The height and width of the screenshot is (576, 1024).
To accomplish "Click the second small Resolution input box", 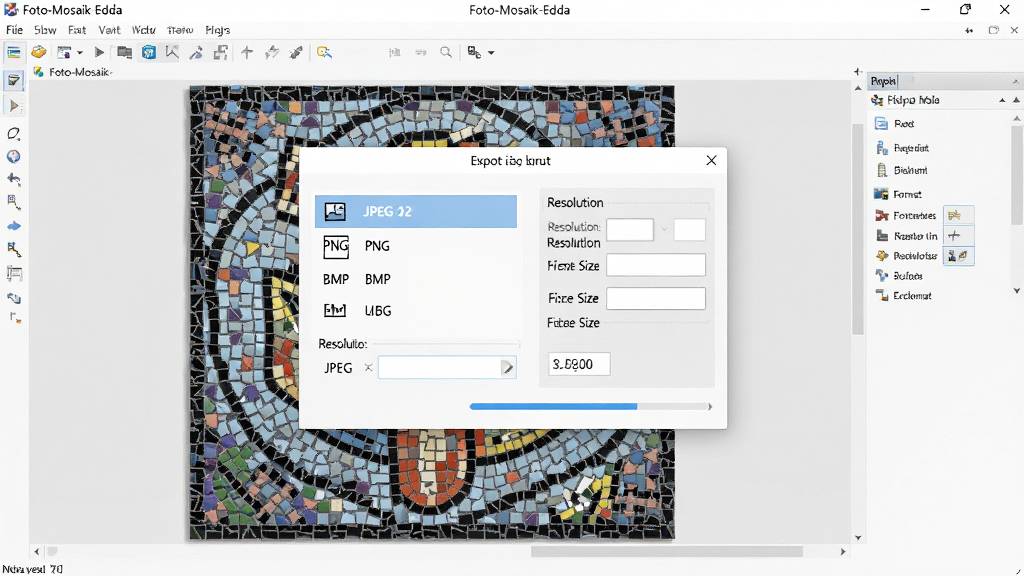I will pos(690,230).
